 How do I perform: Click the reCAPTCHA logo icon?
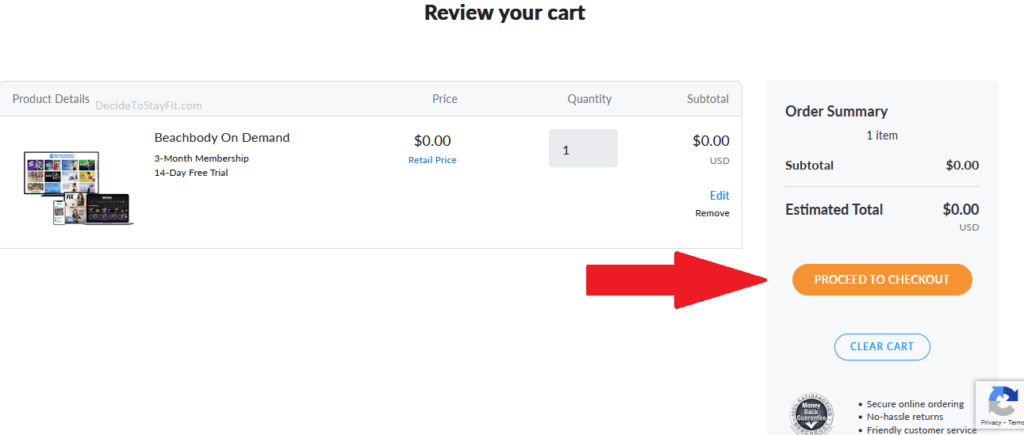click(1003, 402)
